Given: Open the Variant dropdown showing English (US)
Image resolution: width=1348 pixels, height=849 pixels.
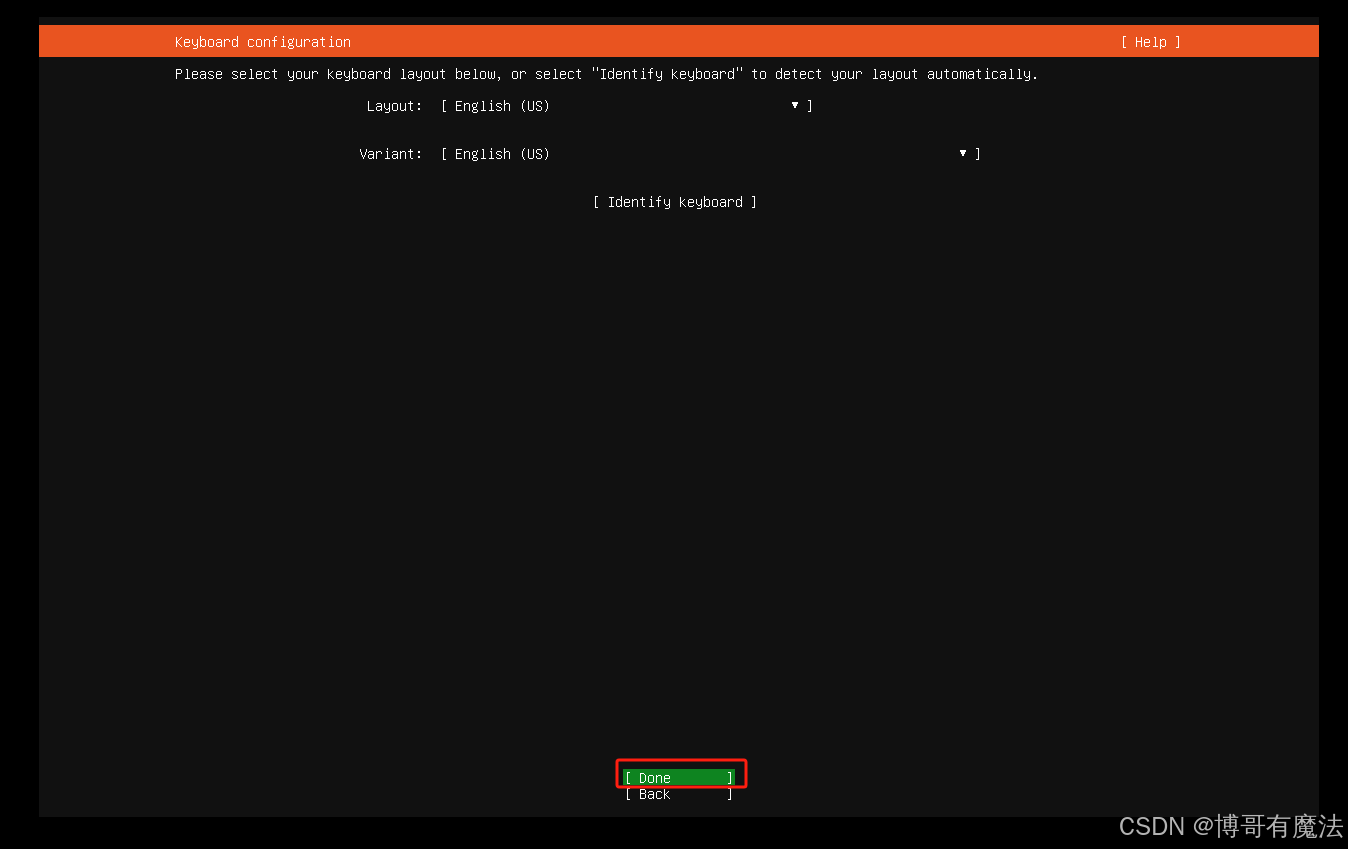Looking at the screenshot, I should pyautogui.click(x=700, y=153).
